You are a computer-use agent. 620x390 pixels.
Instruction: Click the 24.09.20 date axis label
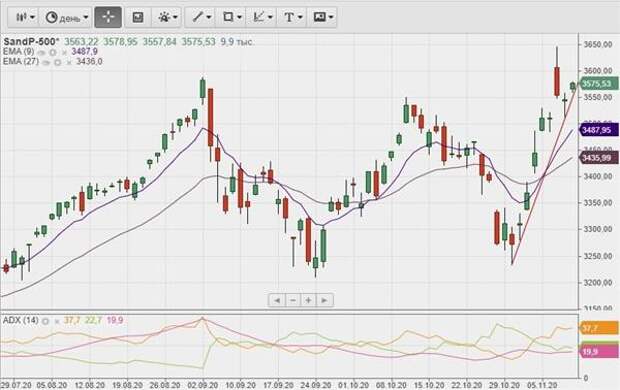316,385
